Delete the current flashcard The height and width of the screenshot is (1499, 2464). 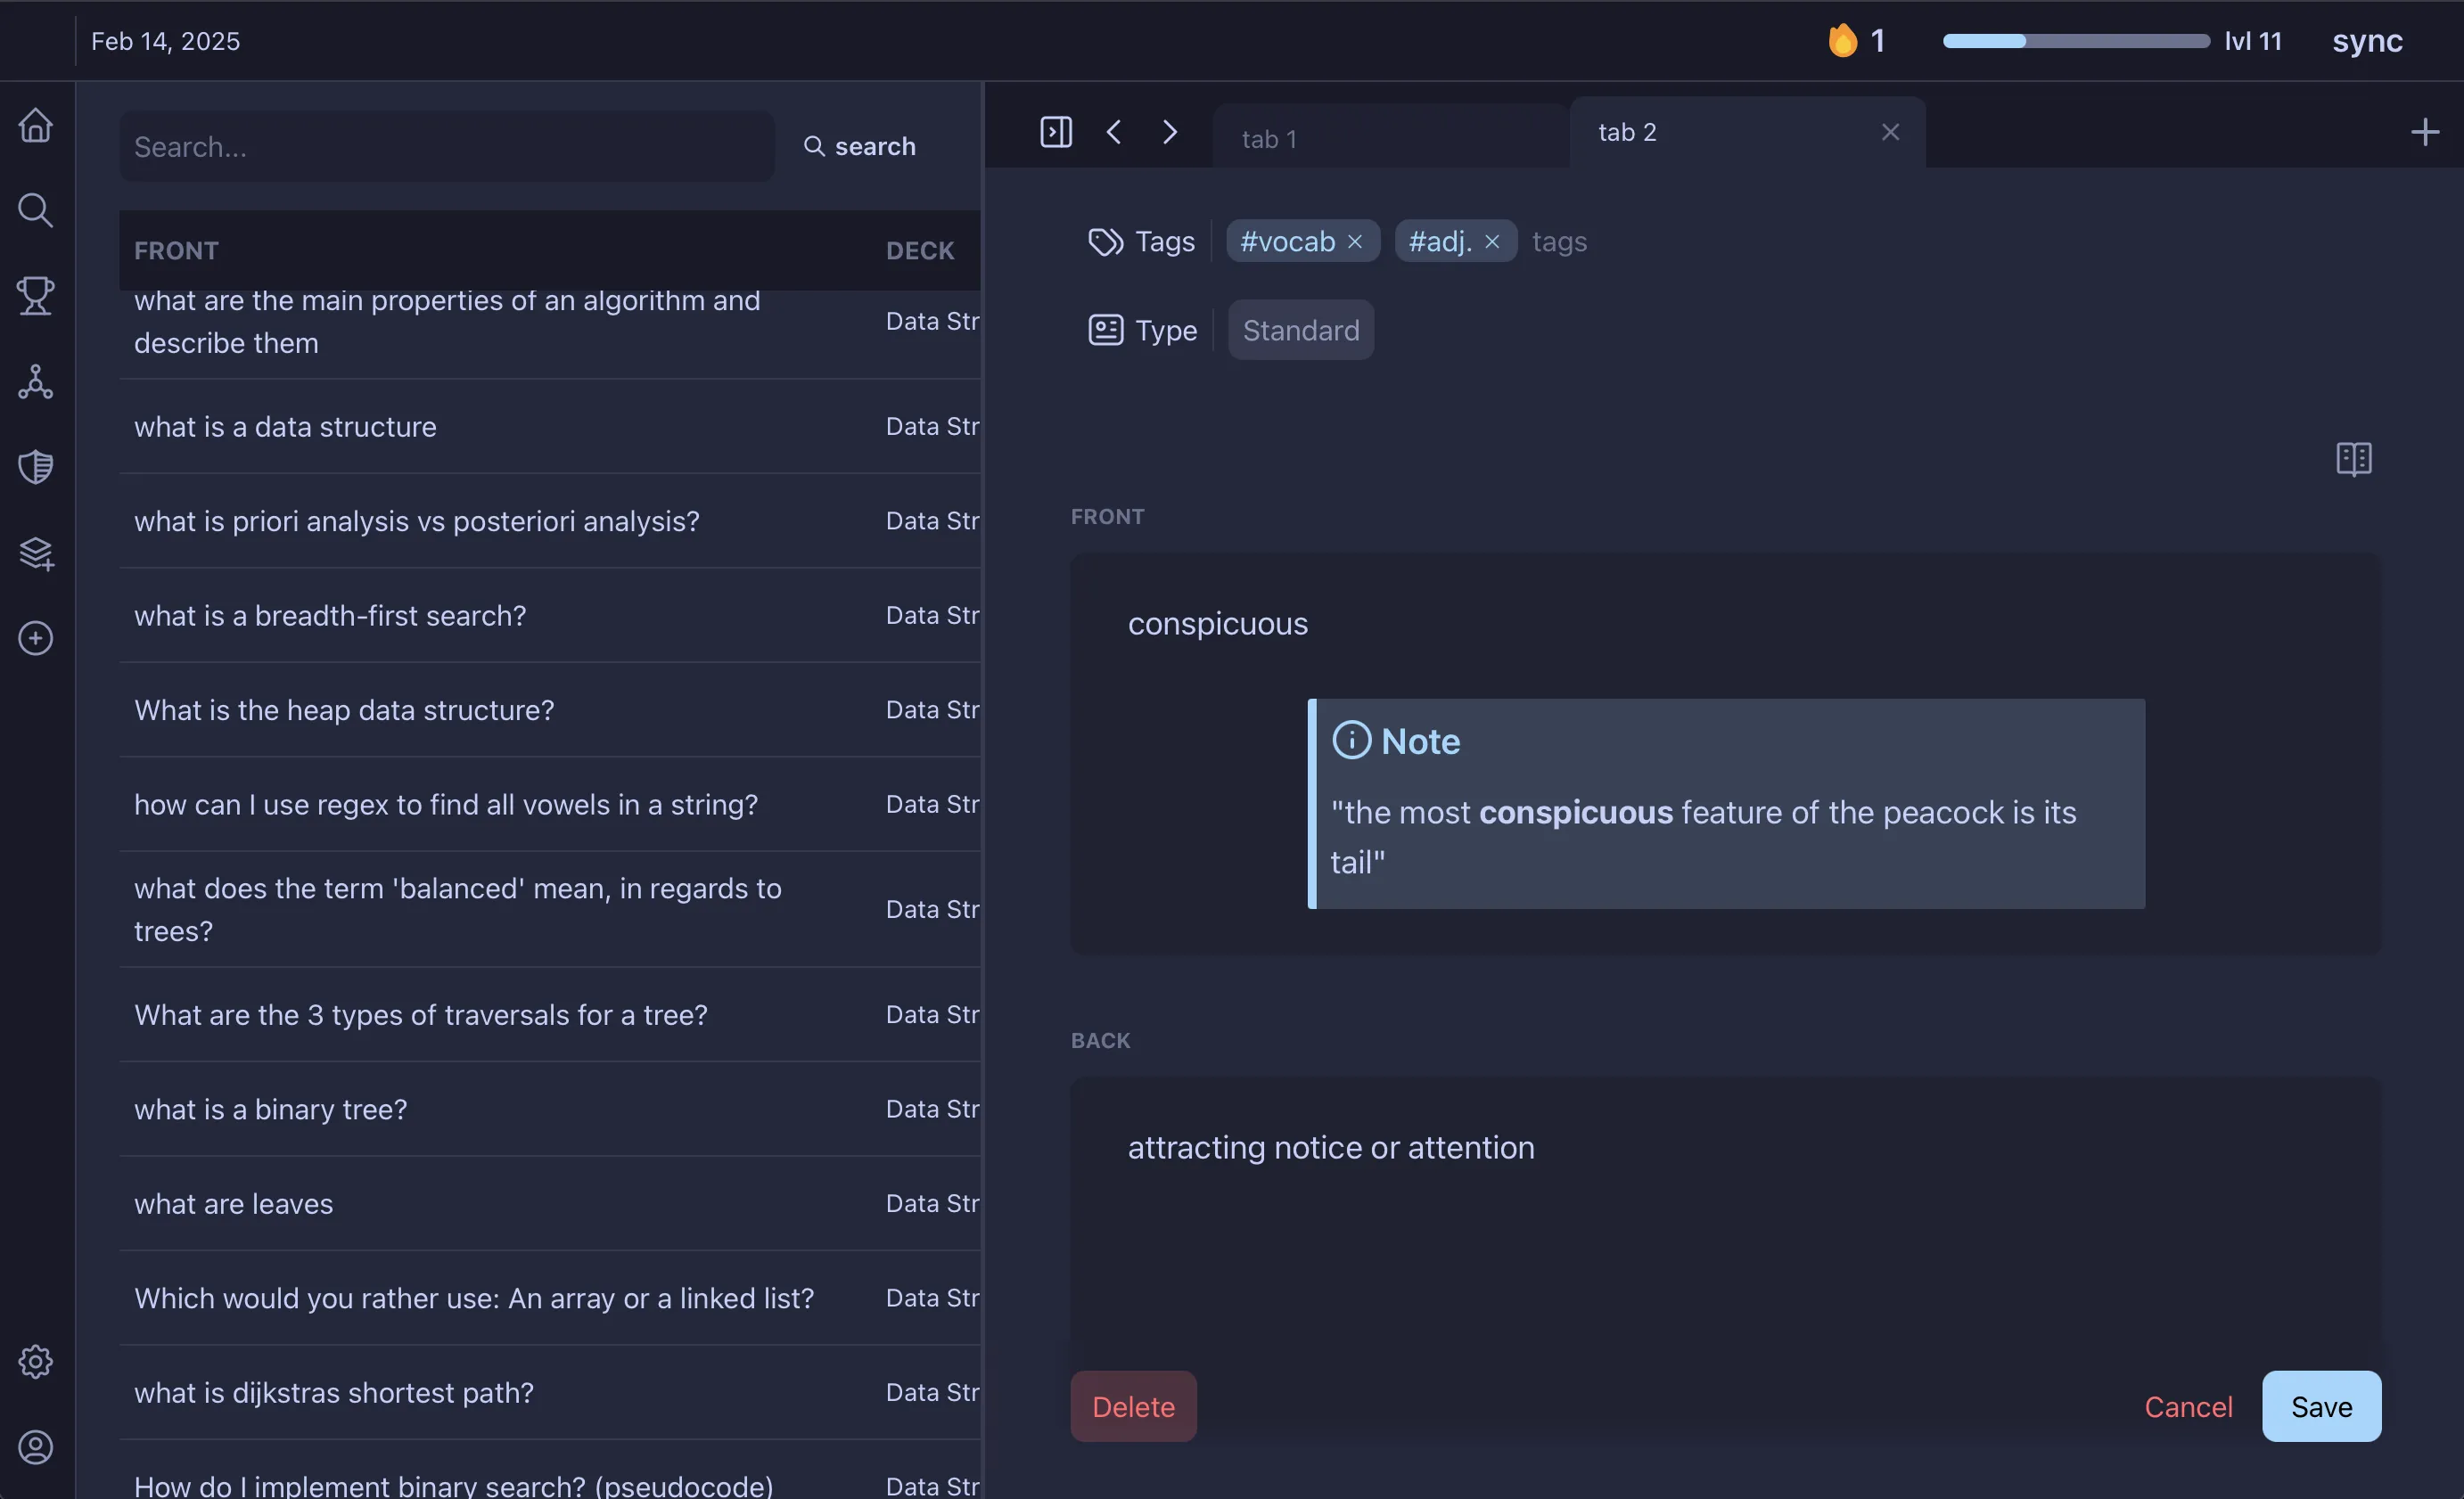pyautogui.click(x=1132, y=1406)
